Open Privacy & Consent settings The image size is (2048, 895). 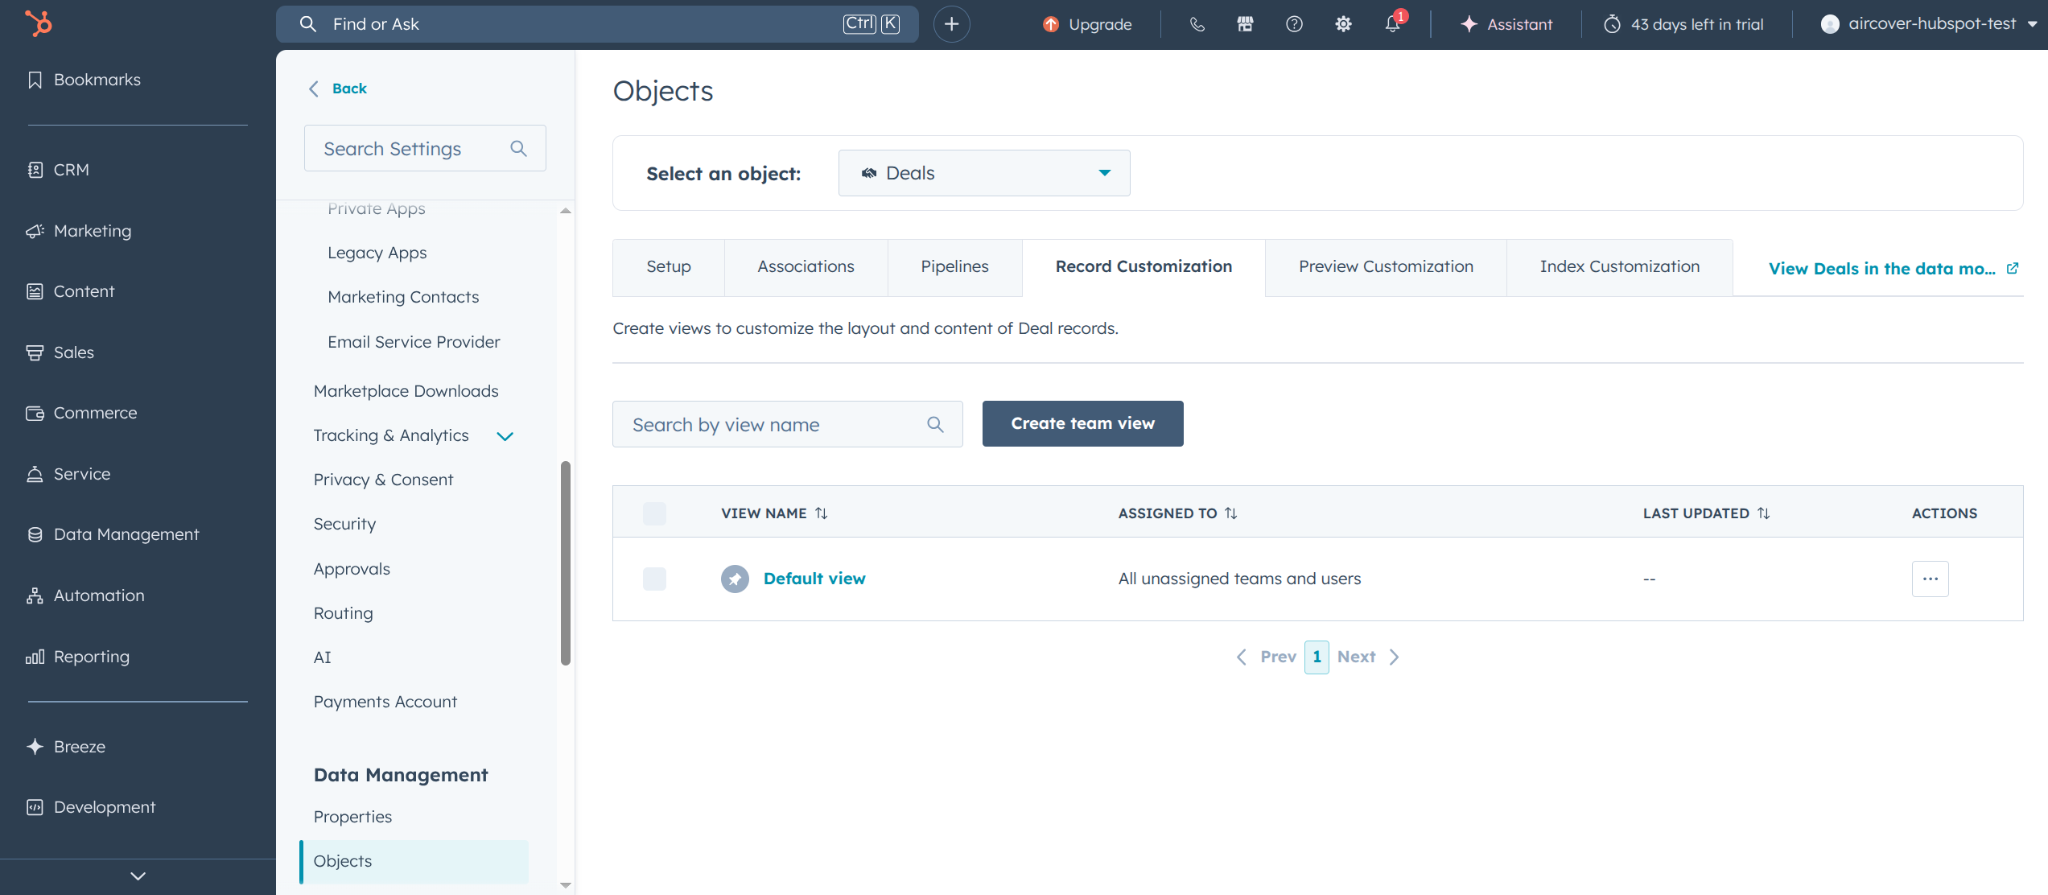pyautogui.click(x=383, y=480)
